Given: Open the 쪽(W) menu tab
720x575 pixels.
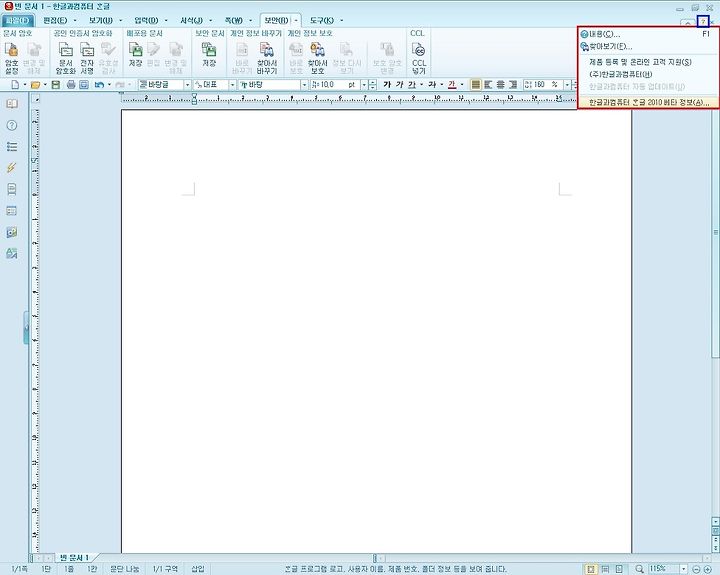Looking at the screenshot, I should (x=234, y=21).
